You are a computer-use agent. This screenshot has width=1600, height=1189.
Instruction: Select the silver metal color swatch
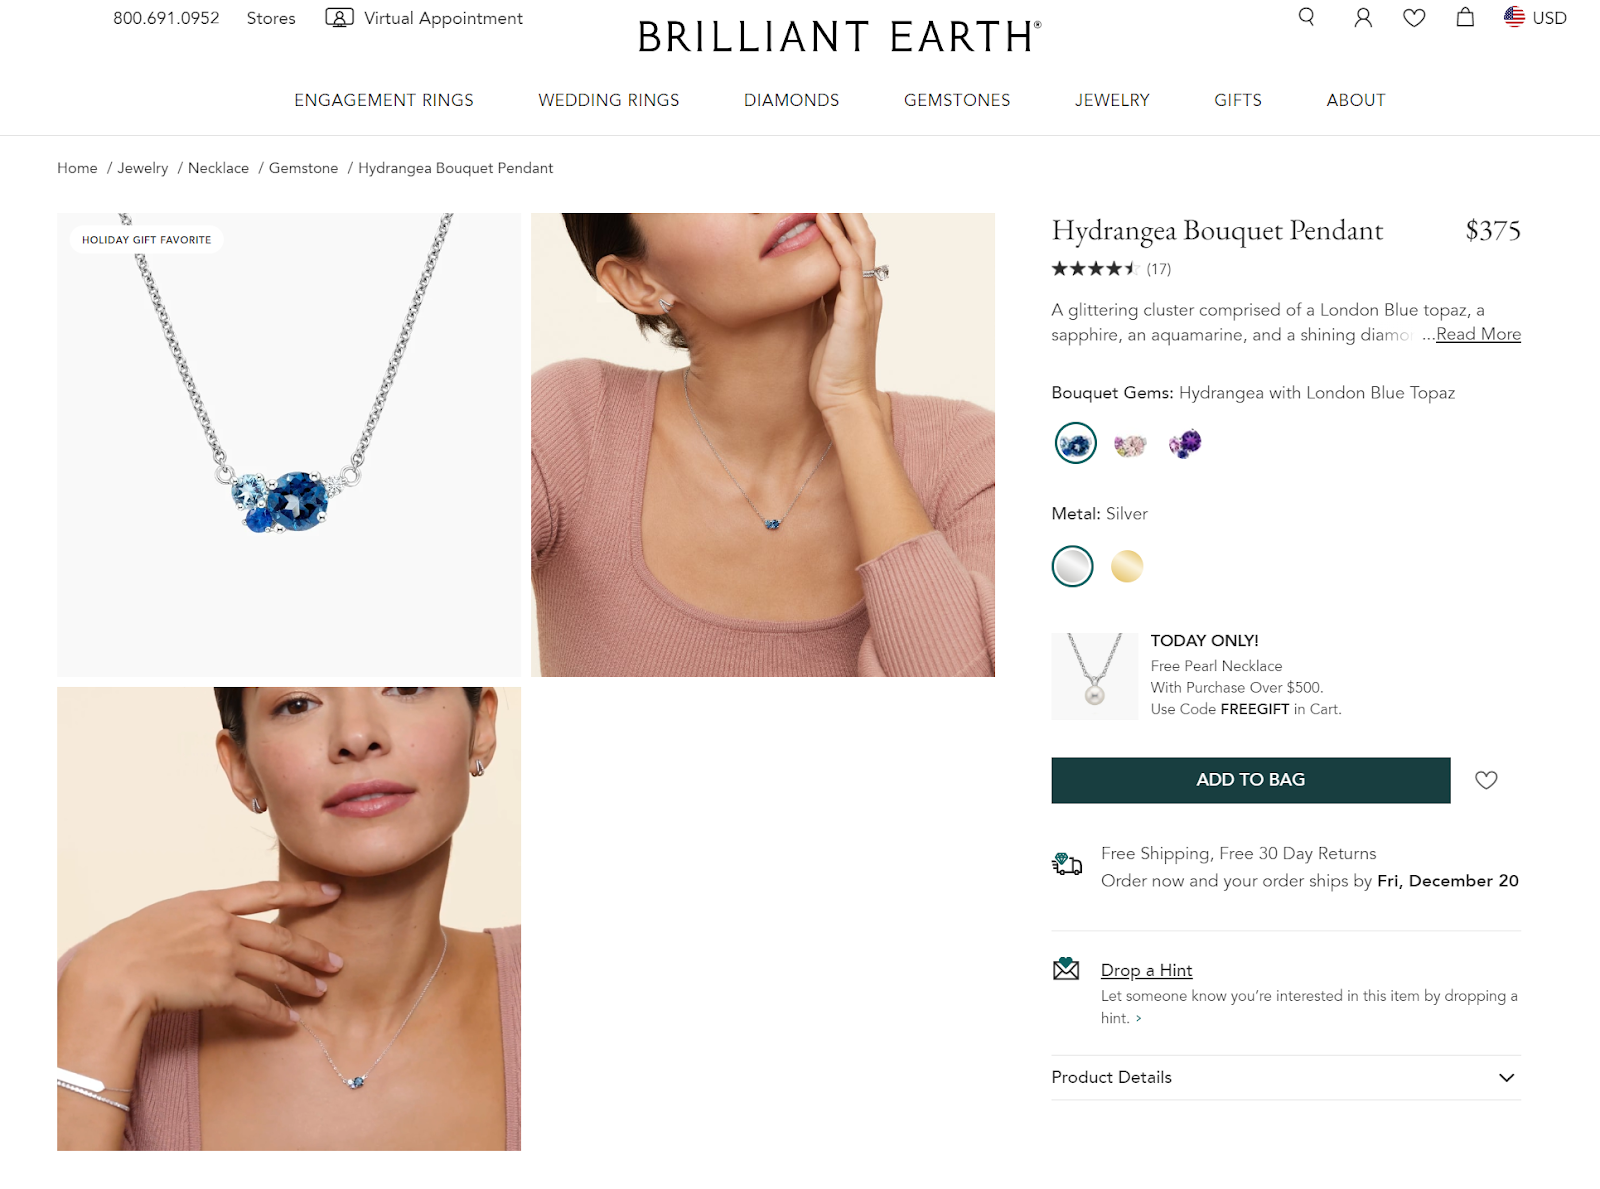click(1072, 566)
